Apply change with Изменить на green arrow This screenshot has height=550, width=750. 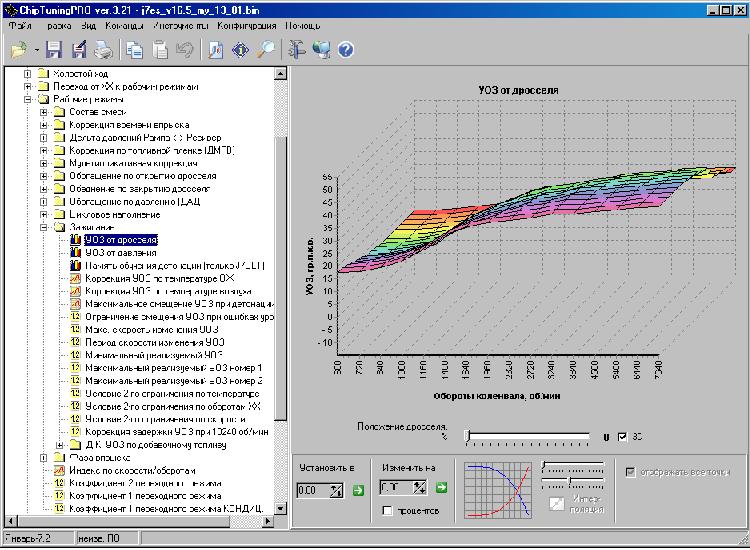click(x=441, y=488)
